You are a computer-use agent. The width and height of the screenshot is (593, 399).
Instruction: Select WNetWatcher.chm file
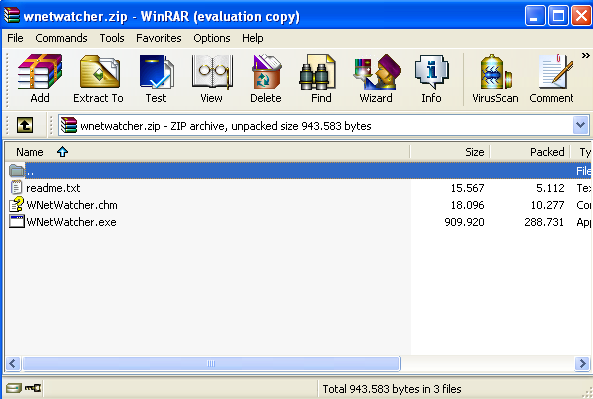(72, 205)
